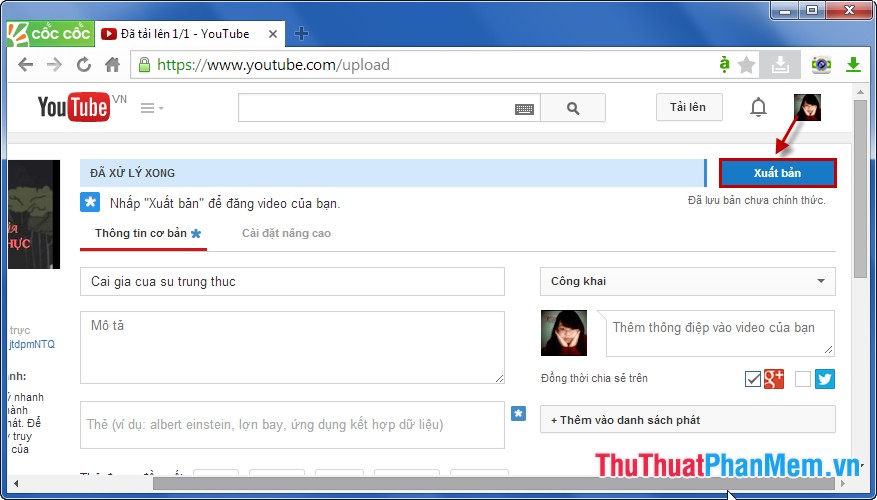Click the video title input field

292,281
